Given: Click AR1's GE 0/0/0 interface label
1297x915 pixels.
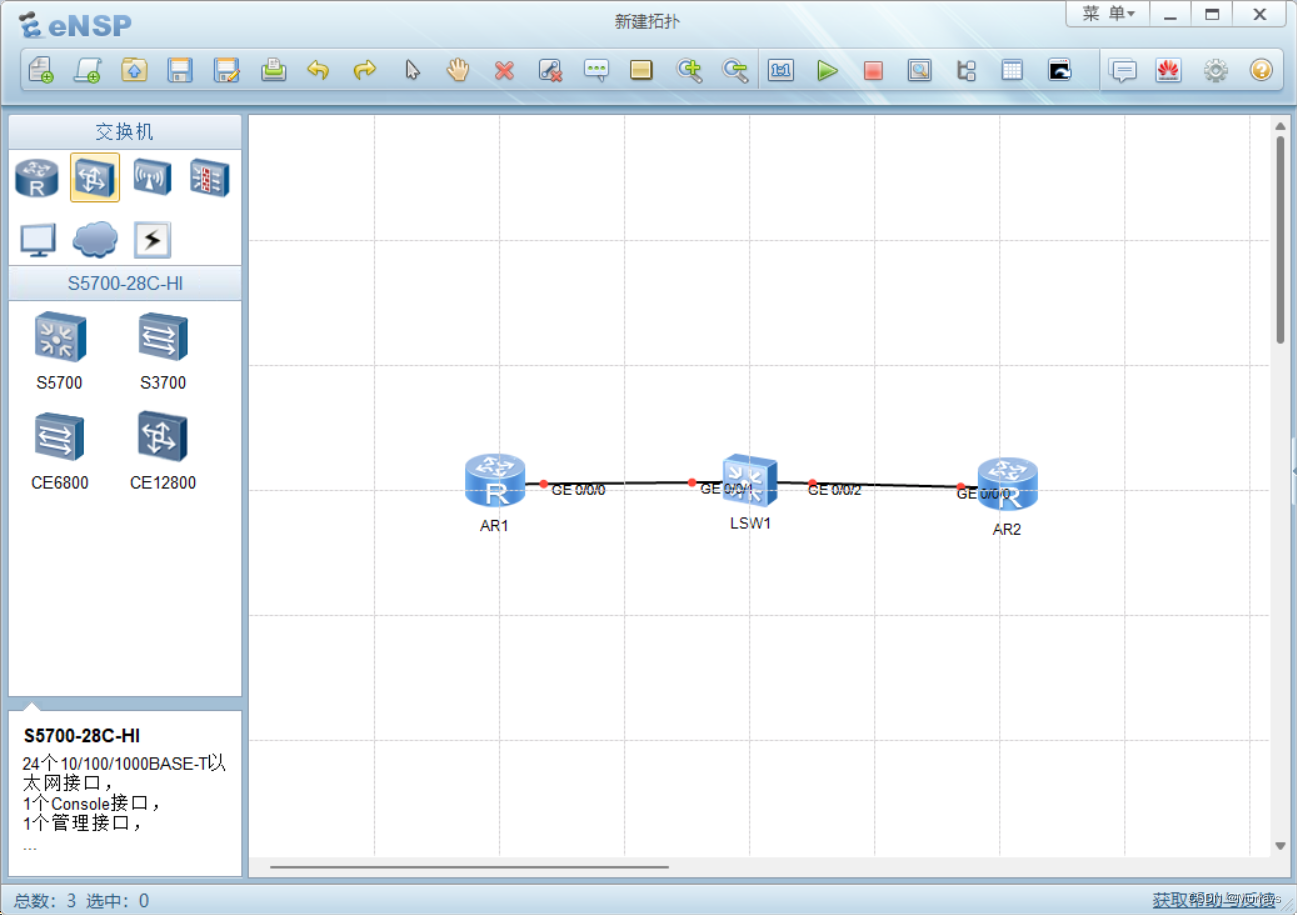Looking at the screenshot, I should [578, 490].
